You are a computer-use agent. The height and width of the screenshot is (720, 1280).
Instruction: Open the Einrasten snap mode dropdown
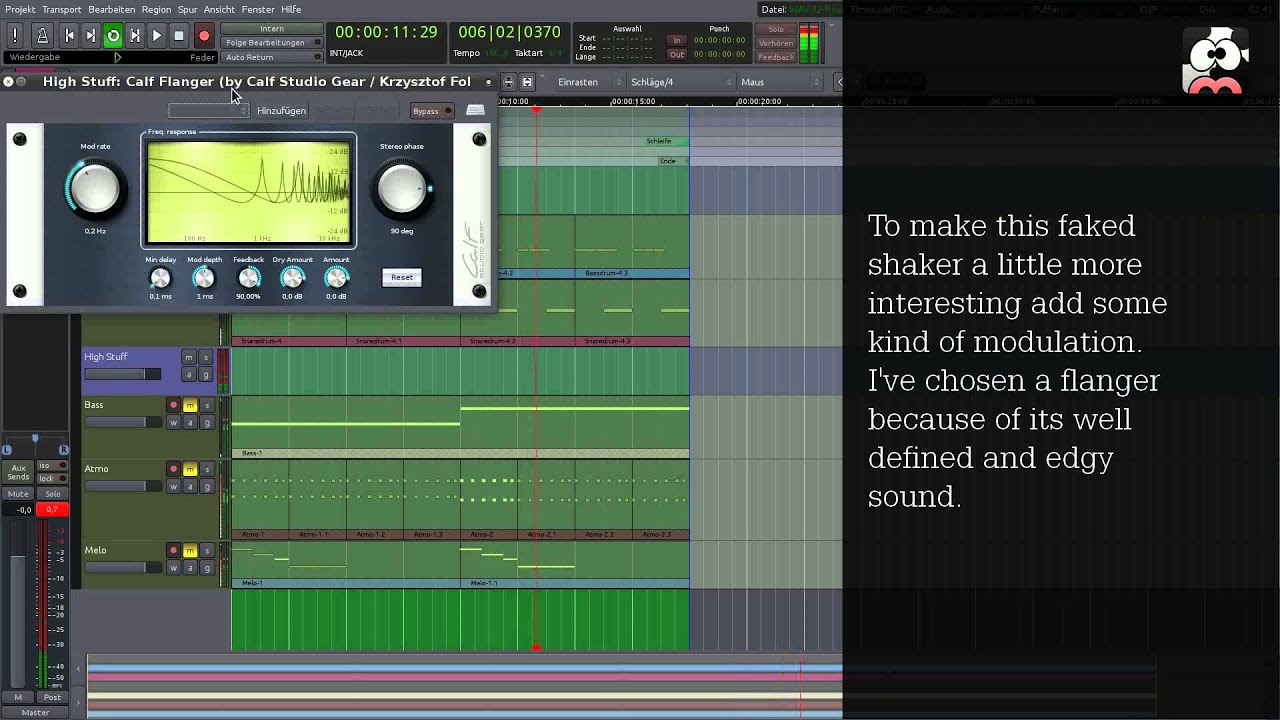point(589,82)
